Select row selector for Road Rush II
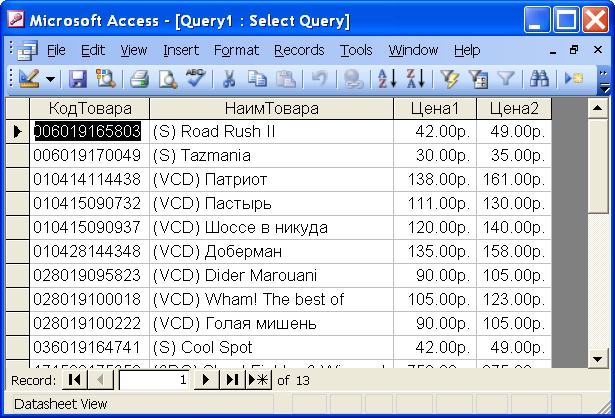This screenshot has width=615, height=418. [18, 131]
